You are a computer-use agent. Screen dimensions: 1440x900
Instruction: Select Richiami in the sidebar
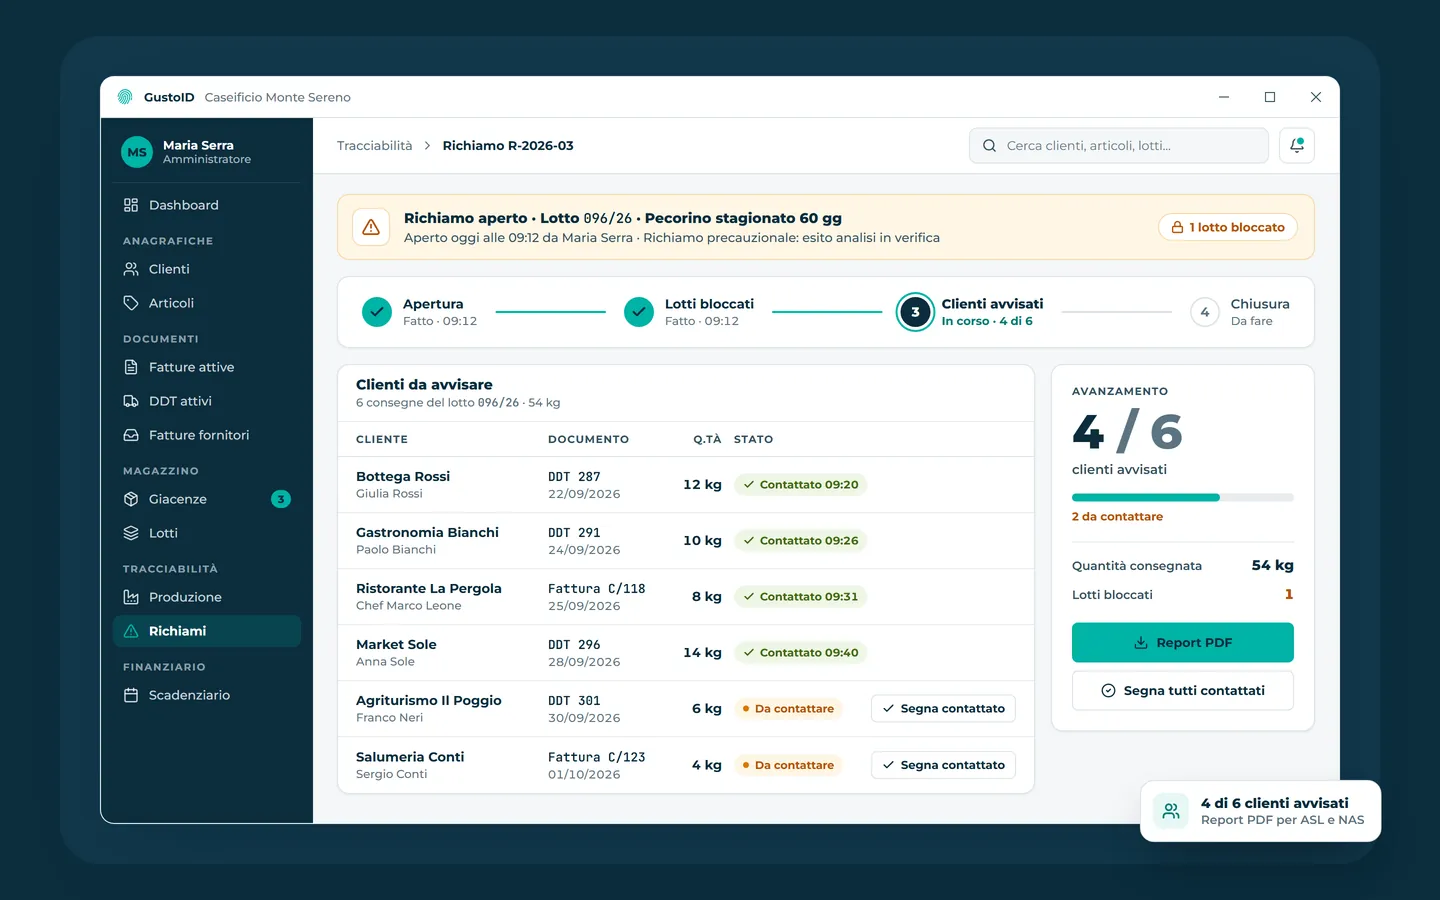tap(207, 631)
